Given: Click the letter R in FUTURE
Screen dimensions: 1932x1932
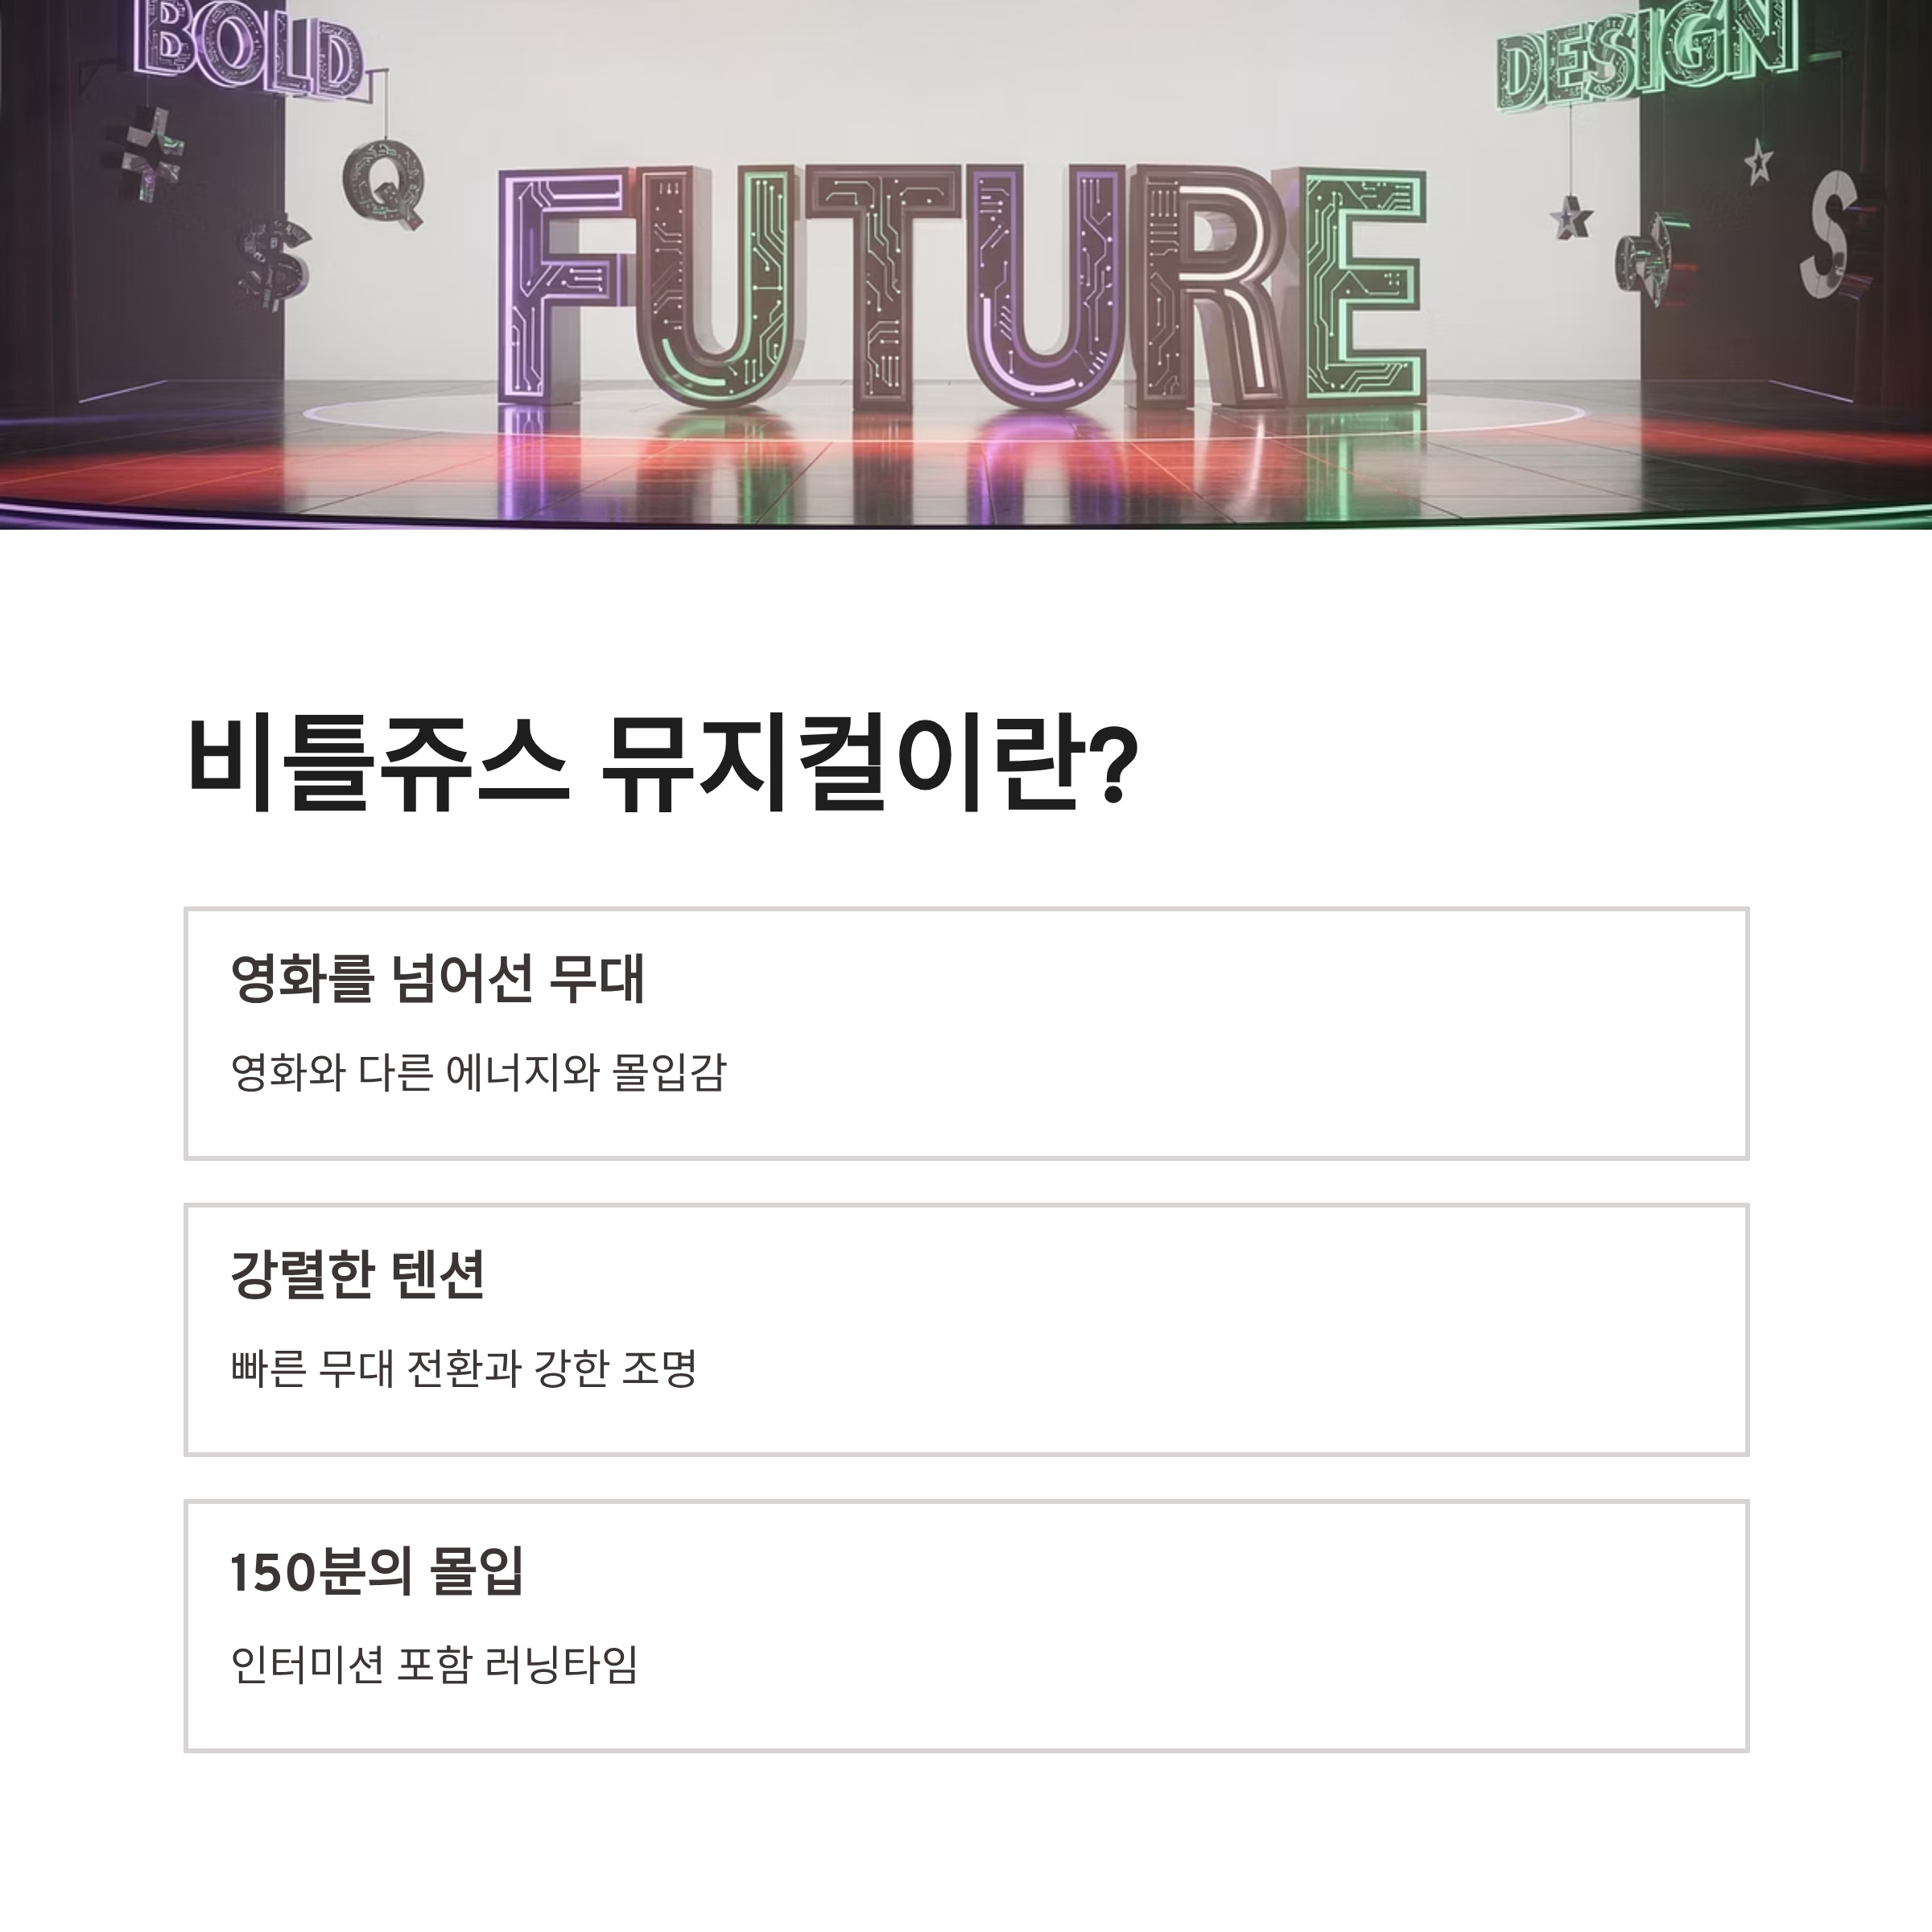Looking at the screenshot, I should click(x=1210, y=287).
